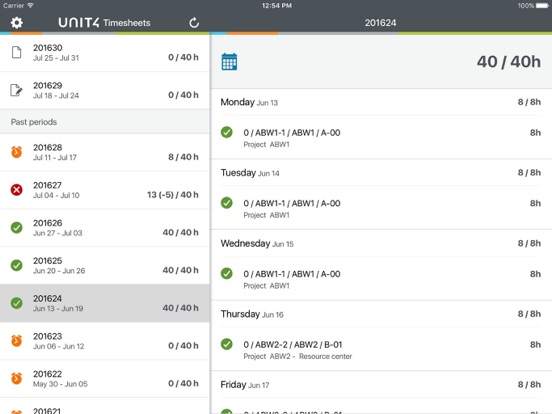Tap the Thursday Jun 16 day header

pos(381,314)
